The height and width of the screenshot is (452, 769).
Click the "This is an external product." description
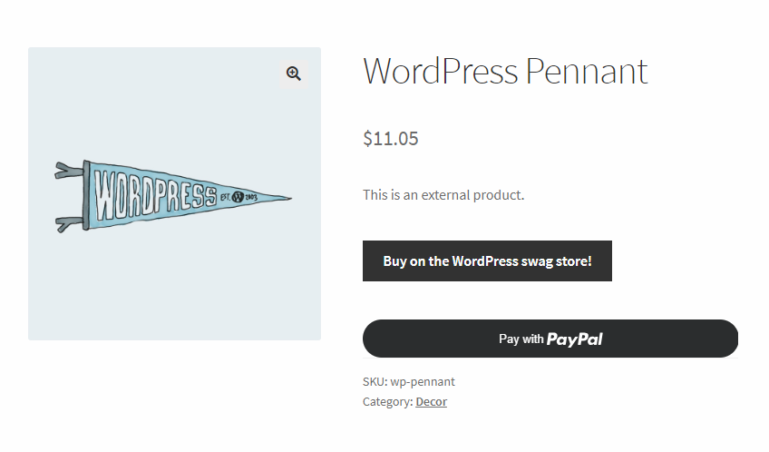443,195
